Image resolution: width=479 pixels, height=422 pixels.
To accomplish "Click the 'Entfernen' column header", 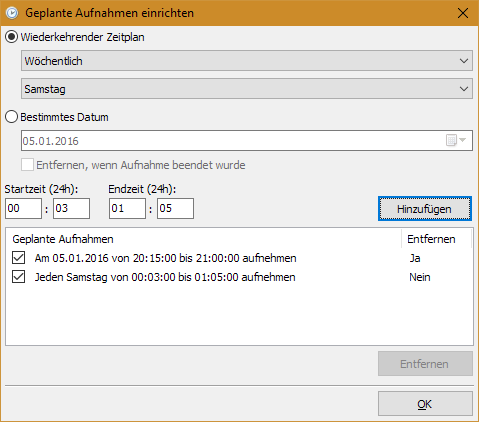I will [436, 239].
